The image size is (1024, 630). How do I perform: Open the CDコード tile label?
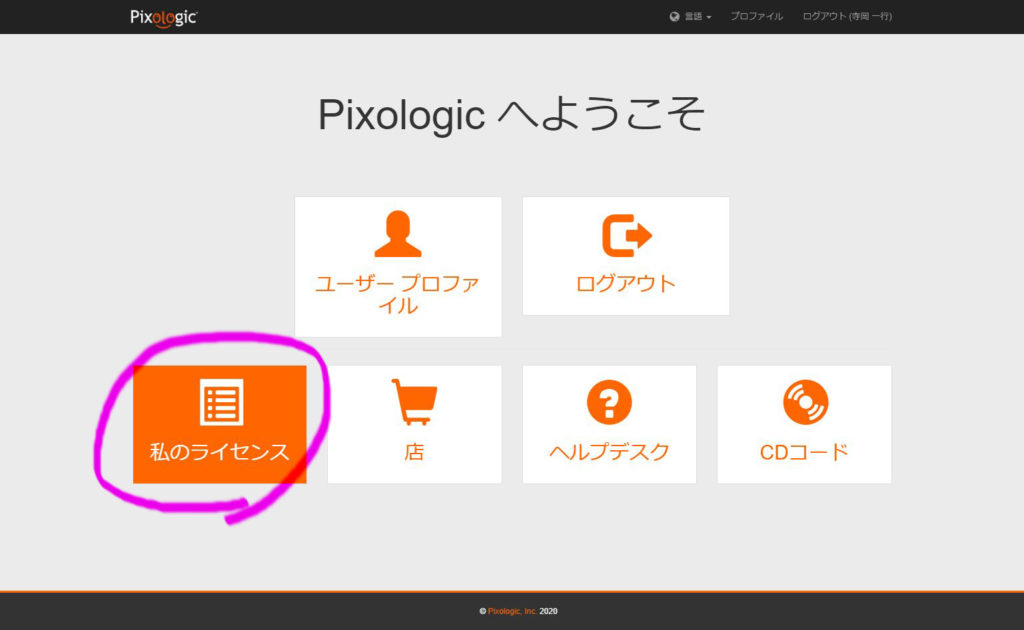pos(804,452)
